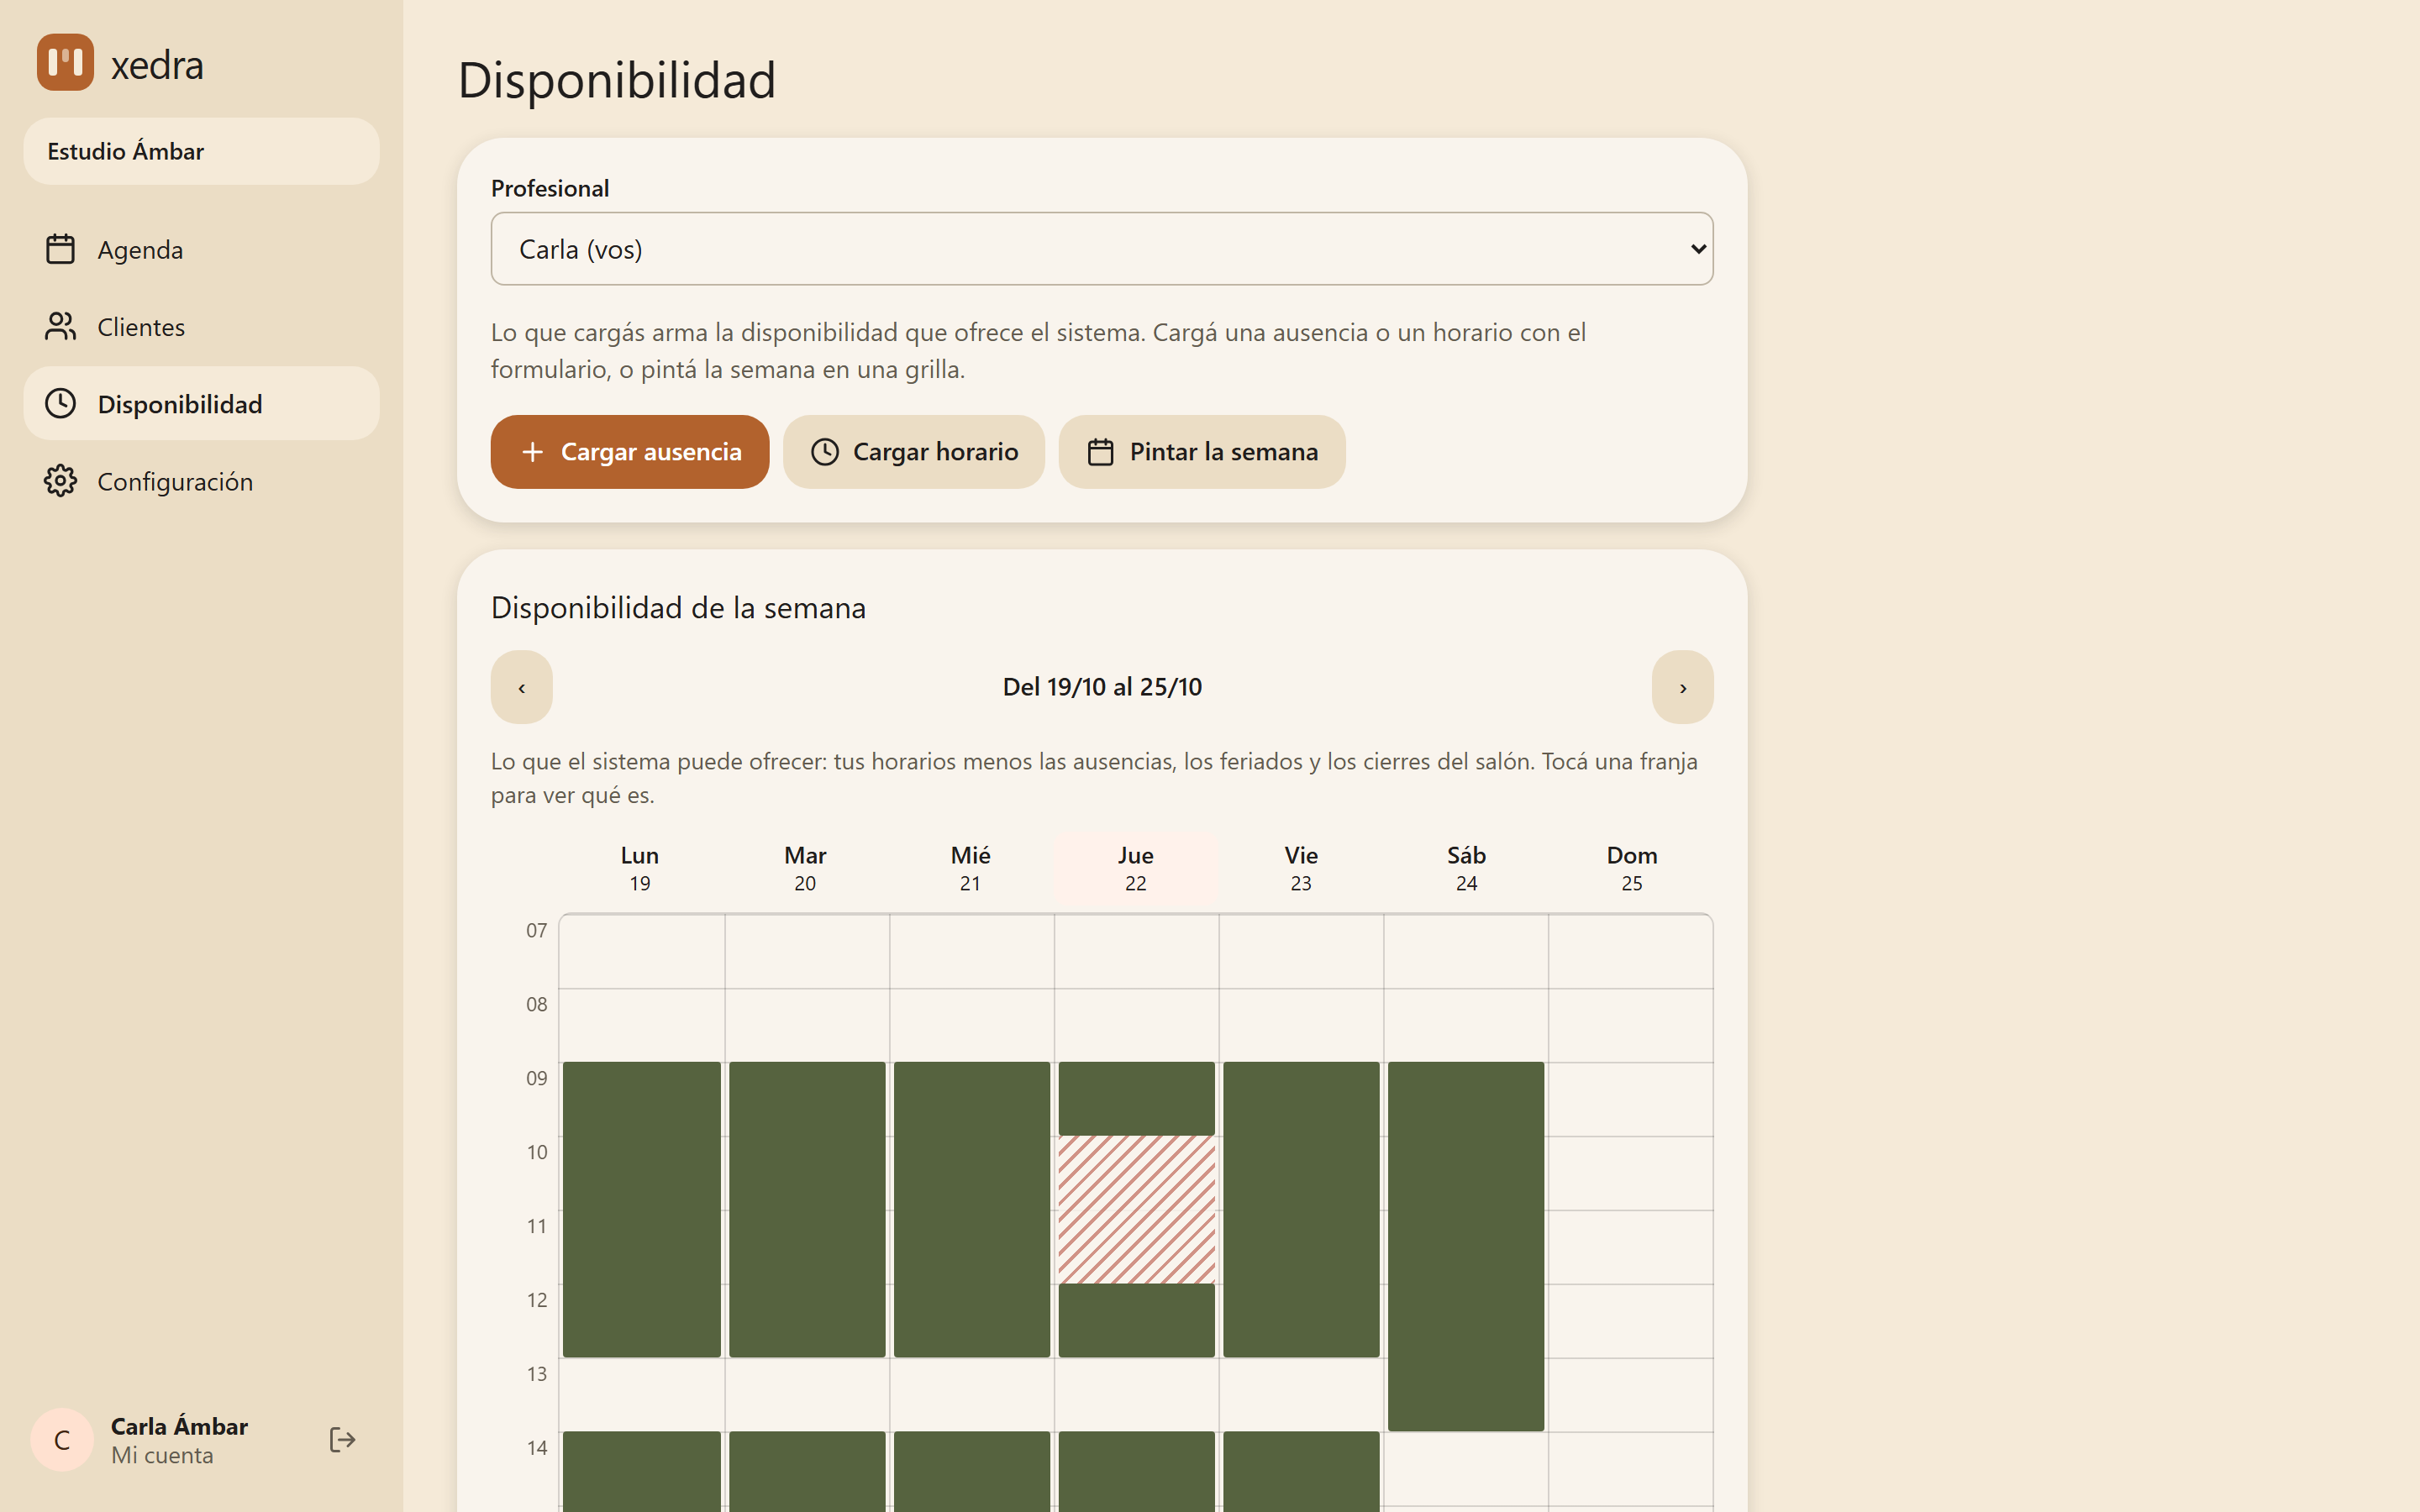Image resolution: width=2420 pixels, height=1512 pixels.
Task: Open the Clientes menu item
Action: (201, 326)
